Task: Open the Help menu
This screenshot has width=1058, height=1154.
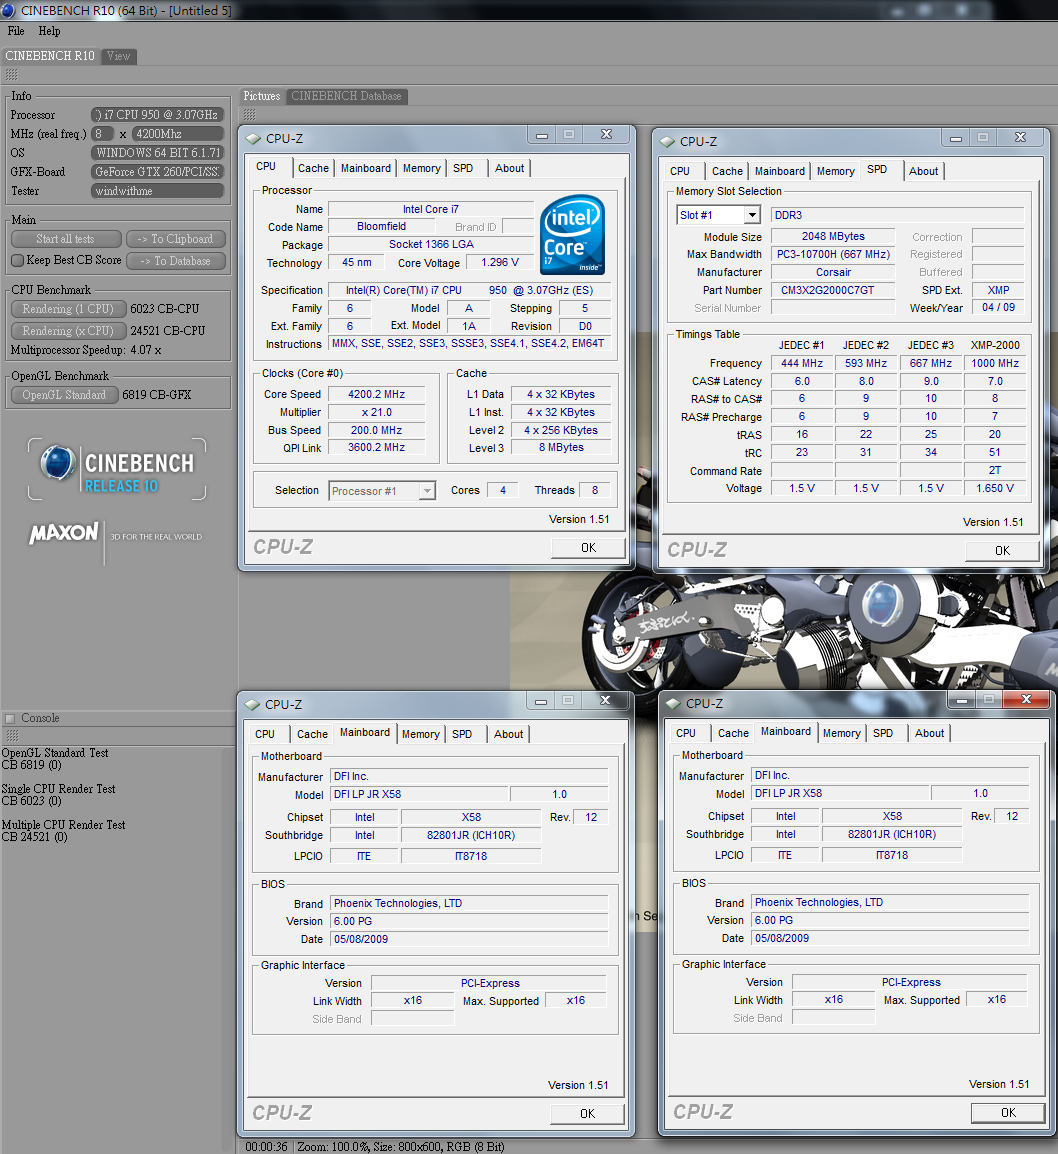Action: (49, 31)
